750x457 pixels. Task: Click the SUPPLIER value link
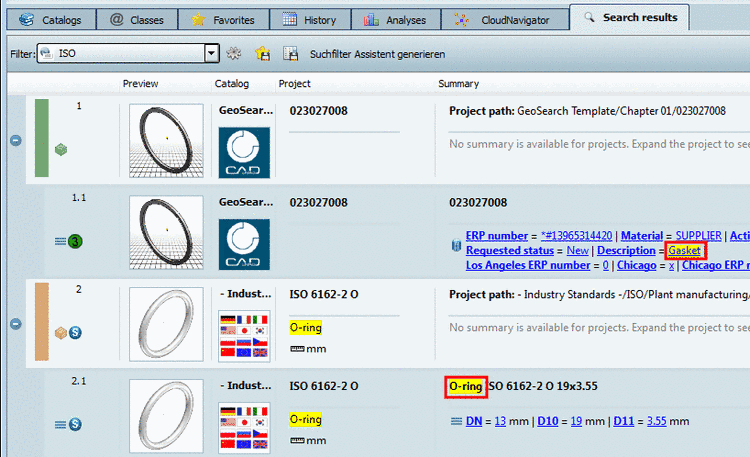[x=698, y=236]
